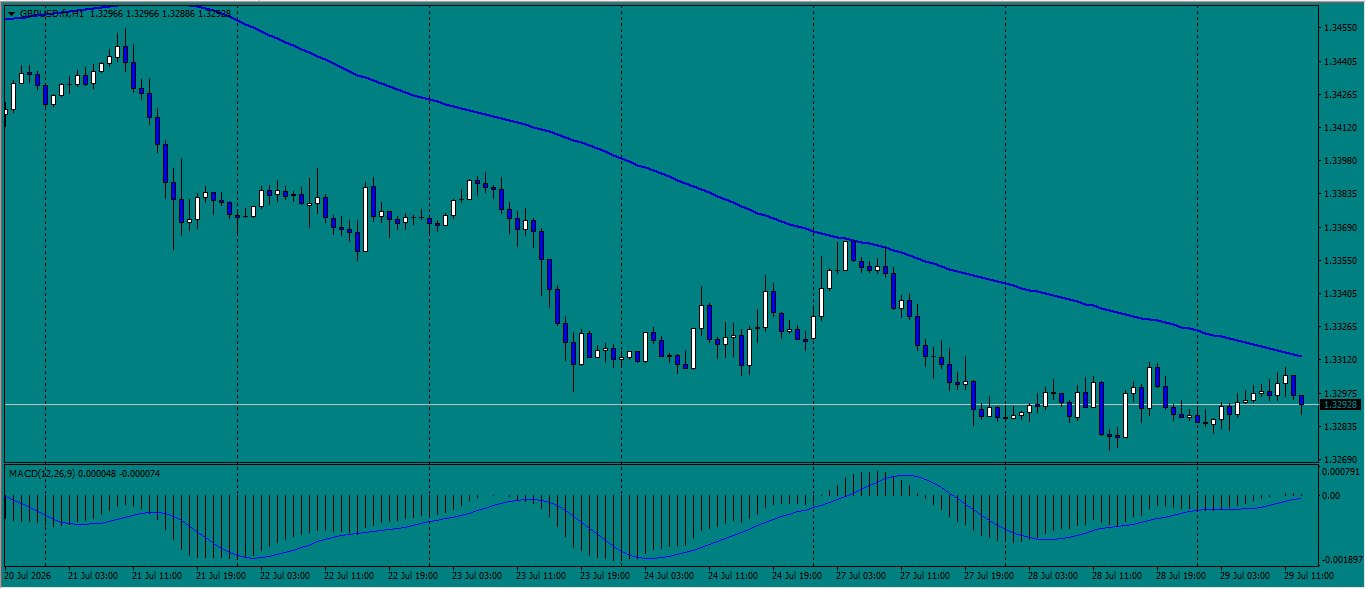Select the current price tag 1.32928

click(1340, 404)
